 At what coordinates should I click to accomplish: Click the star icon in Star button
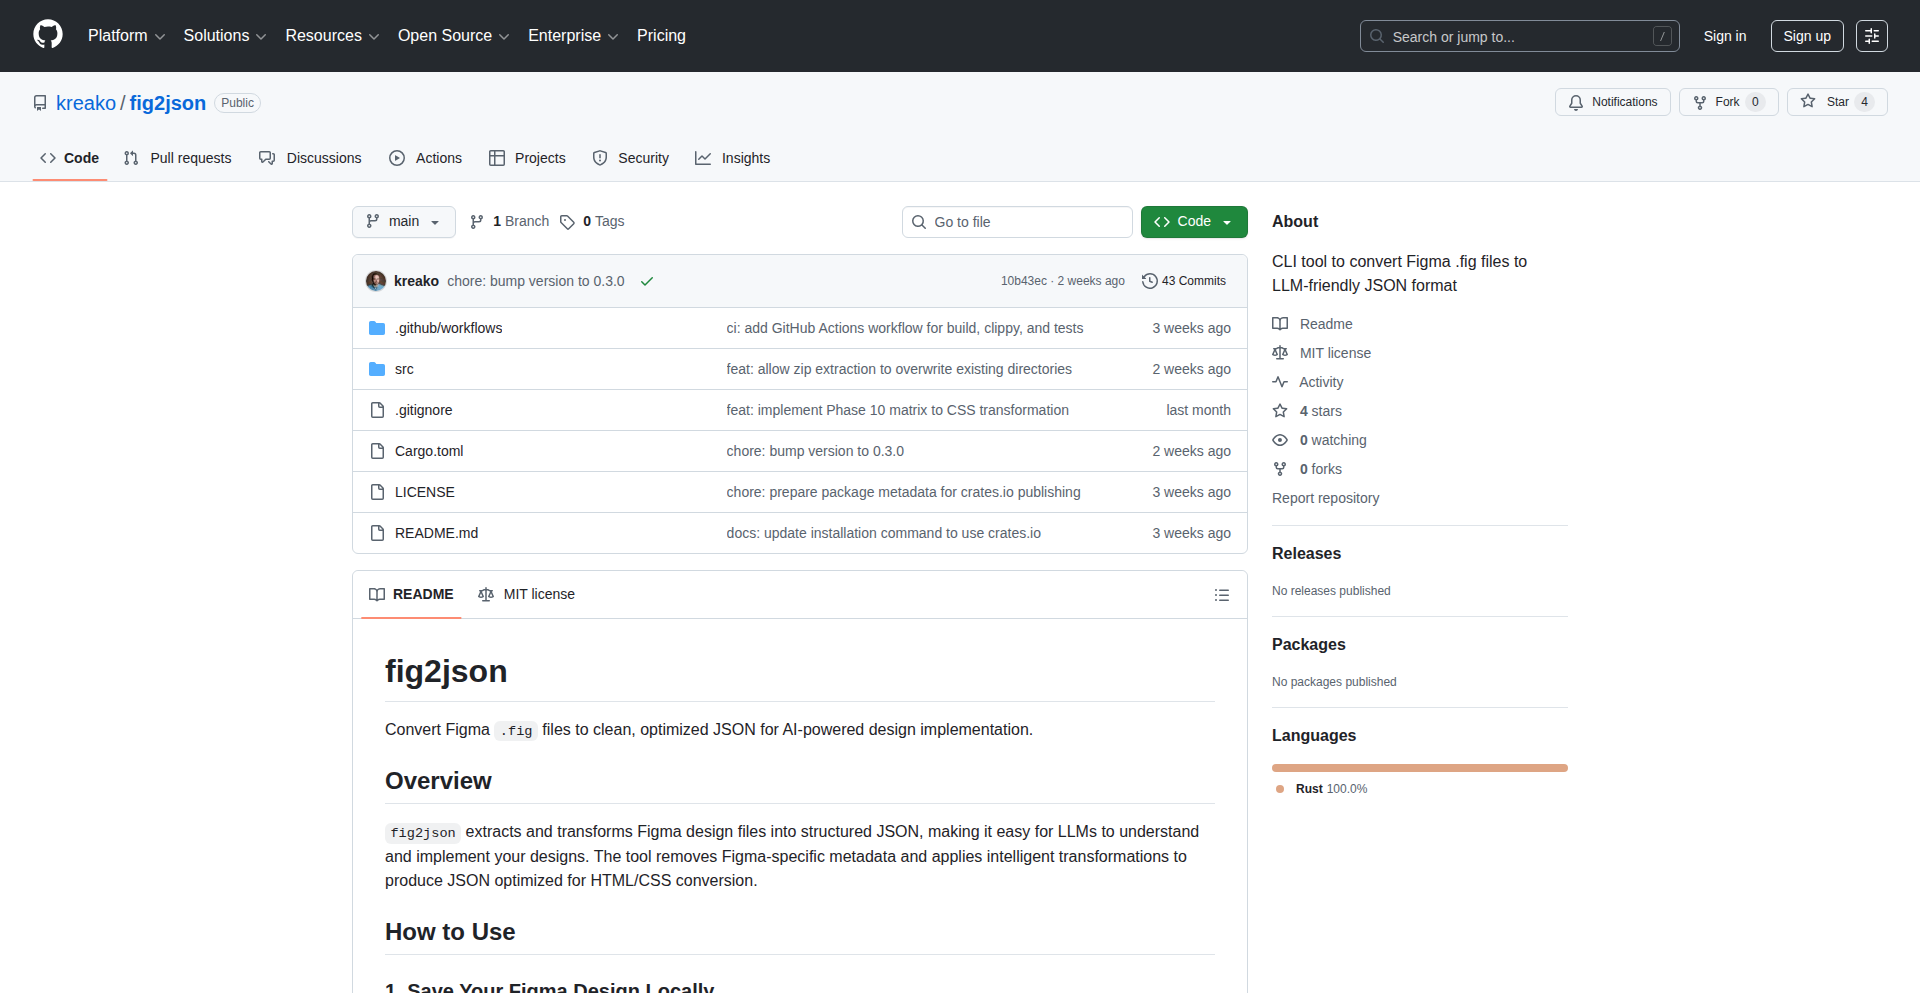click(x=1808, y=101)
